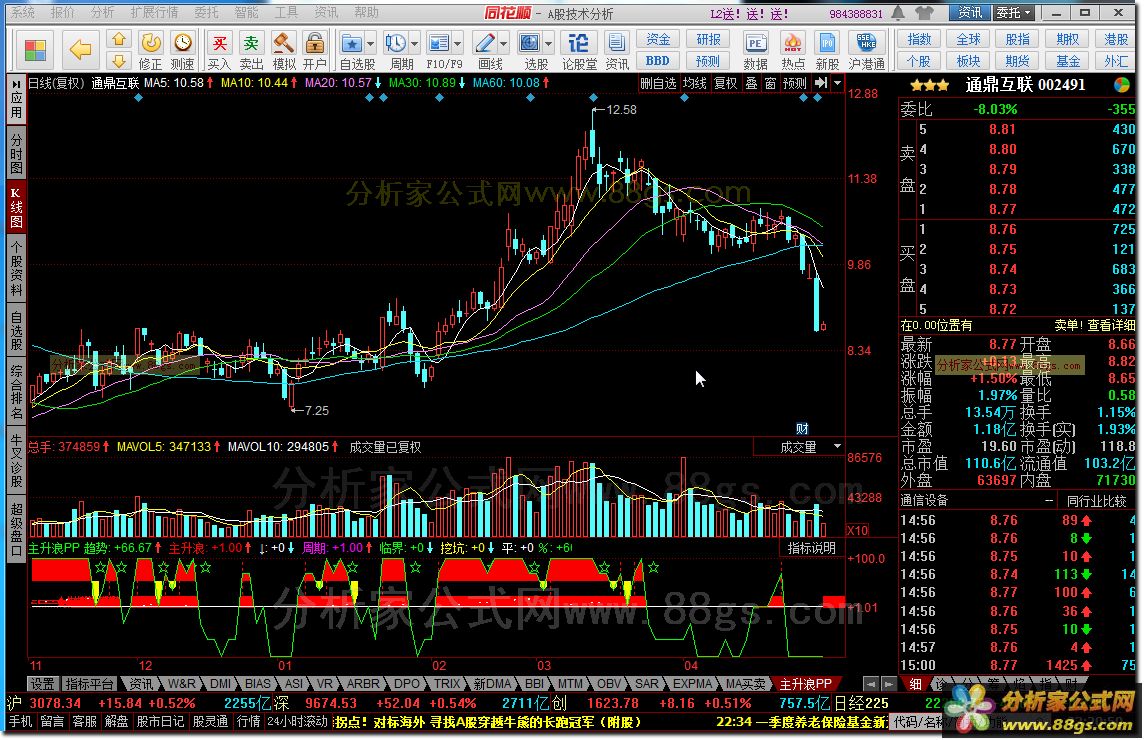Click the 删自选 button

coord(658,83)
